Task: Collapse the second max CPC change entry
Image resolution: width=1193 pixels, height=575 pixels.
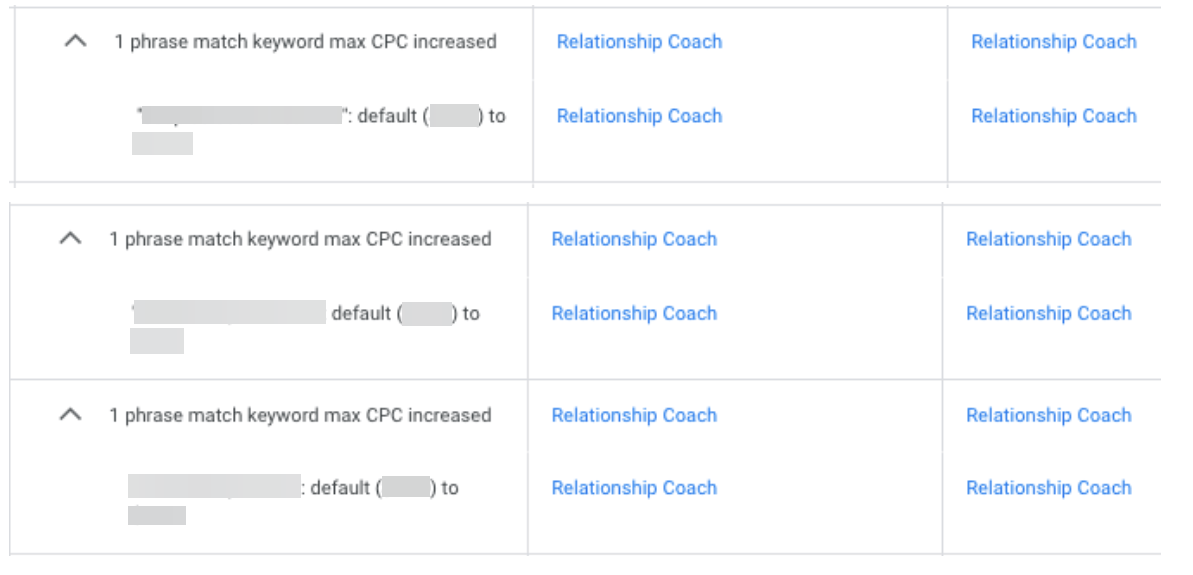Action: (70, 240)
